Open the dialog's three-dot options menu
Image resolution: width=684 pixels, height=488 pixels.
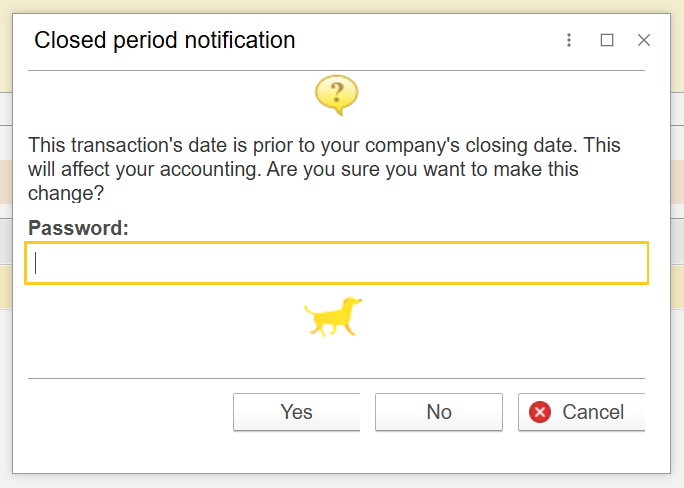[569, 41]
